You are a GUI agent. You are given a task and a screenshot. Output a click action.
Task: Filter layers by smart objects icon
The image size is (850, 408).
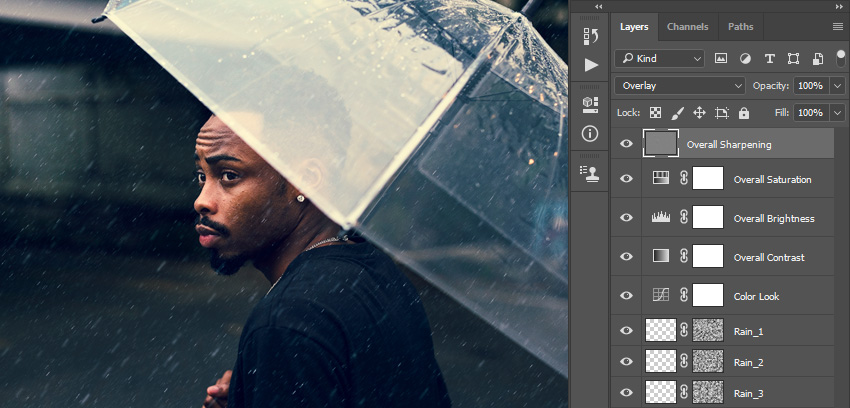pyautogui.click(x=818, y=59)
